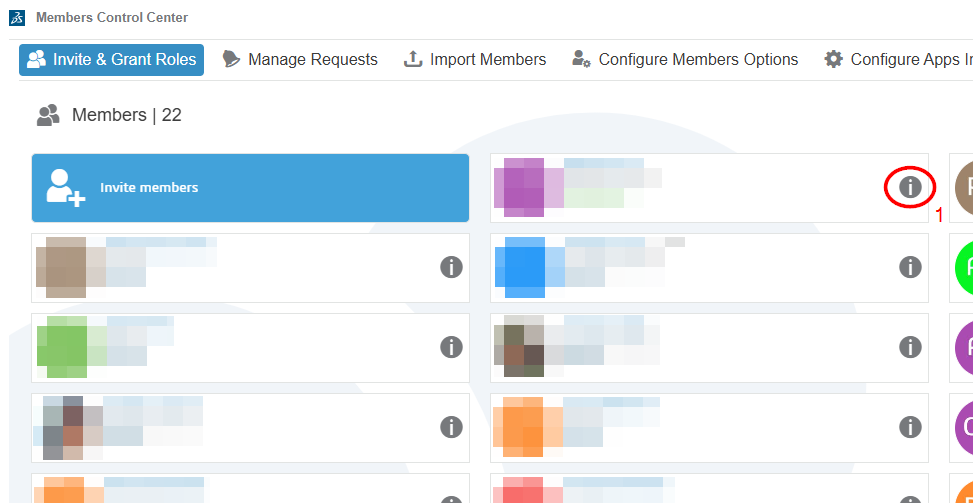
Task: Show info for the blue avatar member
Action: (x=910, y=267)
